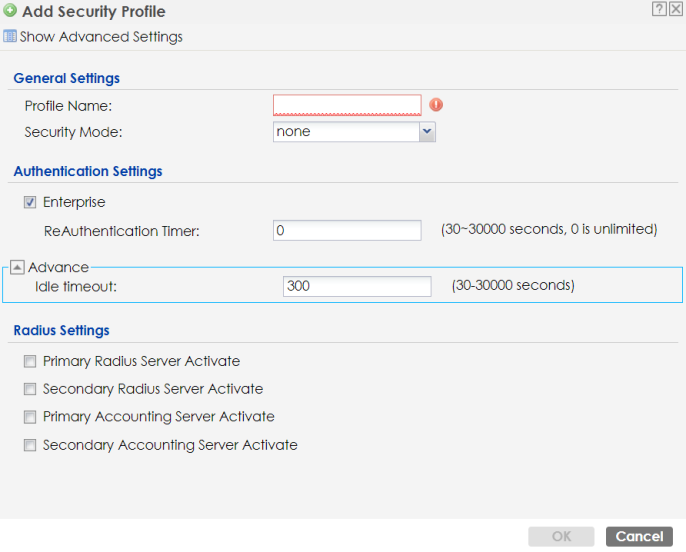The image size is (686, 552).
Task: Click the help question mark icon
Action: click(660, 10)
